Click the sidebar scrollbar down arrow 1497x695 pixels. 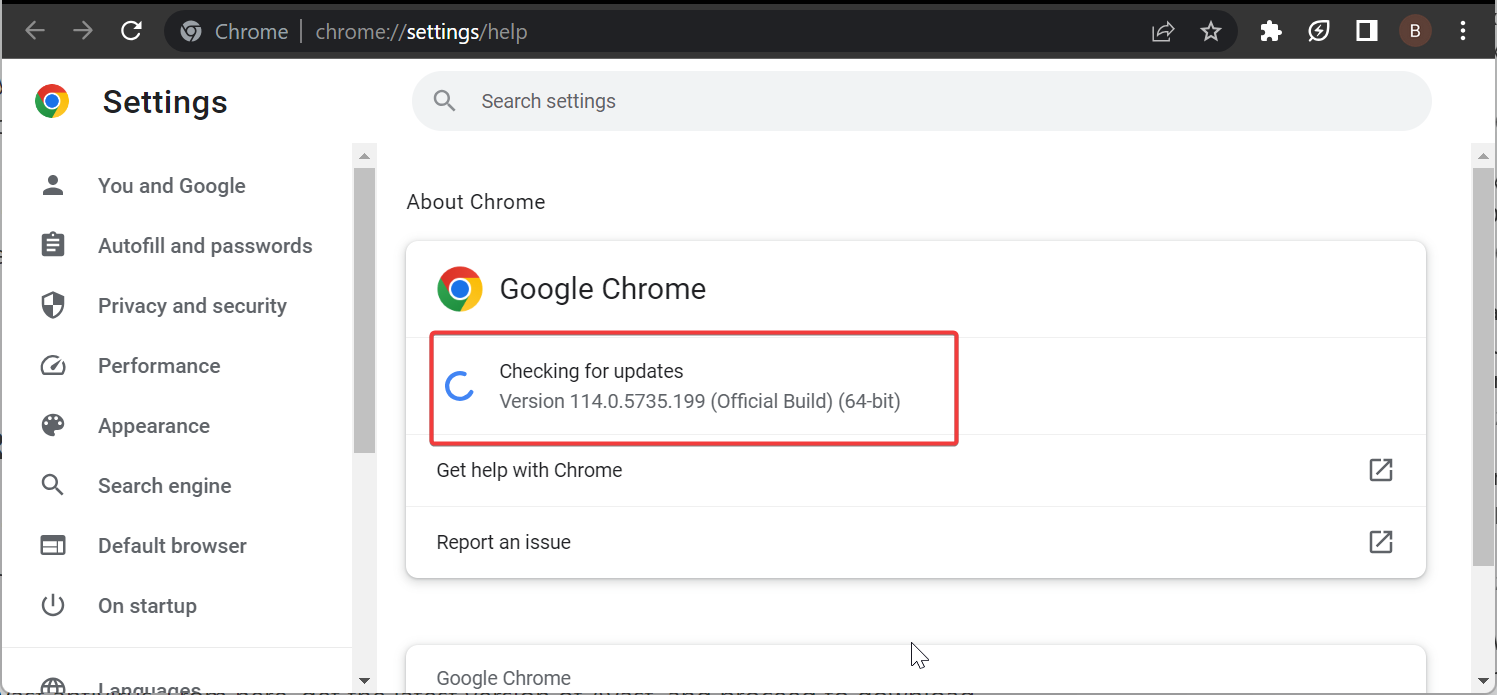[x=364, y=680]
